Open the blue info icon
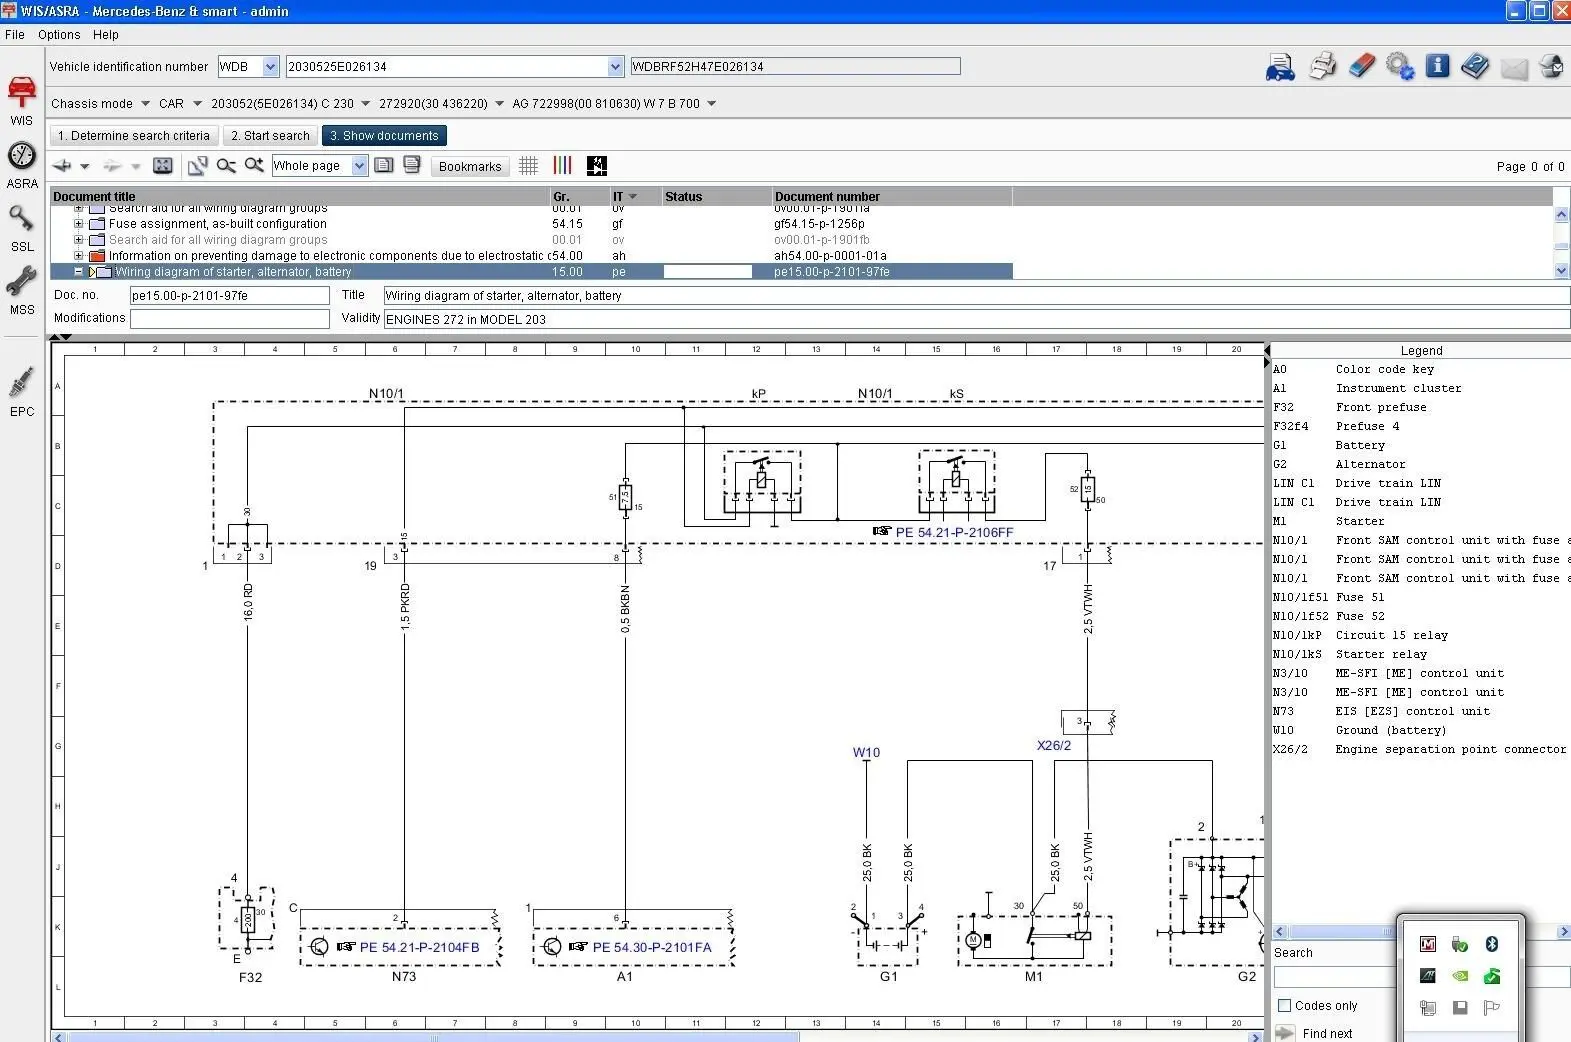 tap(1437, 67)
